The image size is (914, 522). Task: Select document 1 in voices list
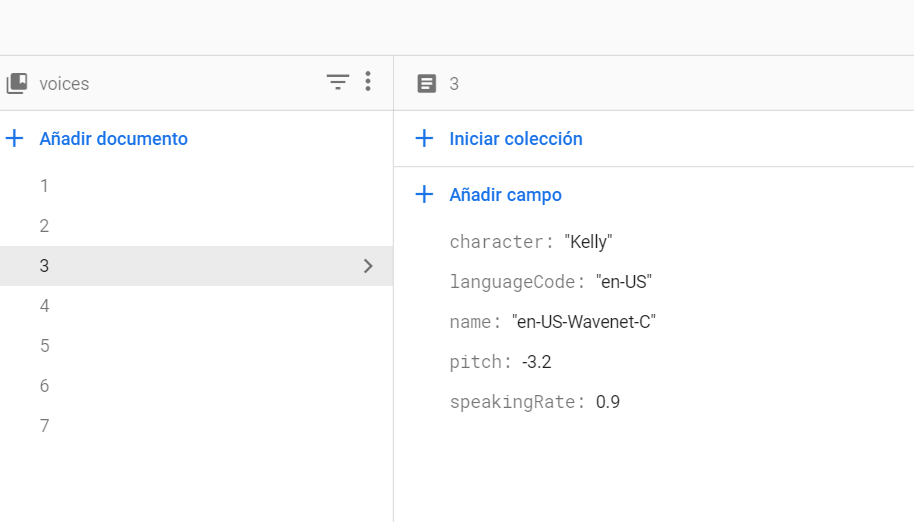[44, 186]
